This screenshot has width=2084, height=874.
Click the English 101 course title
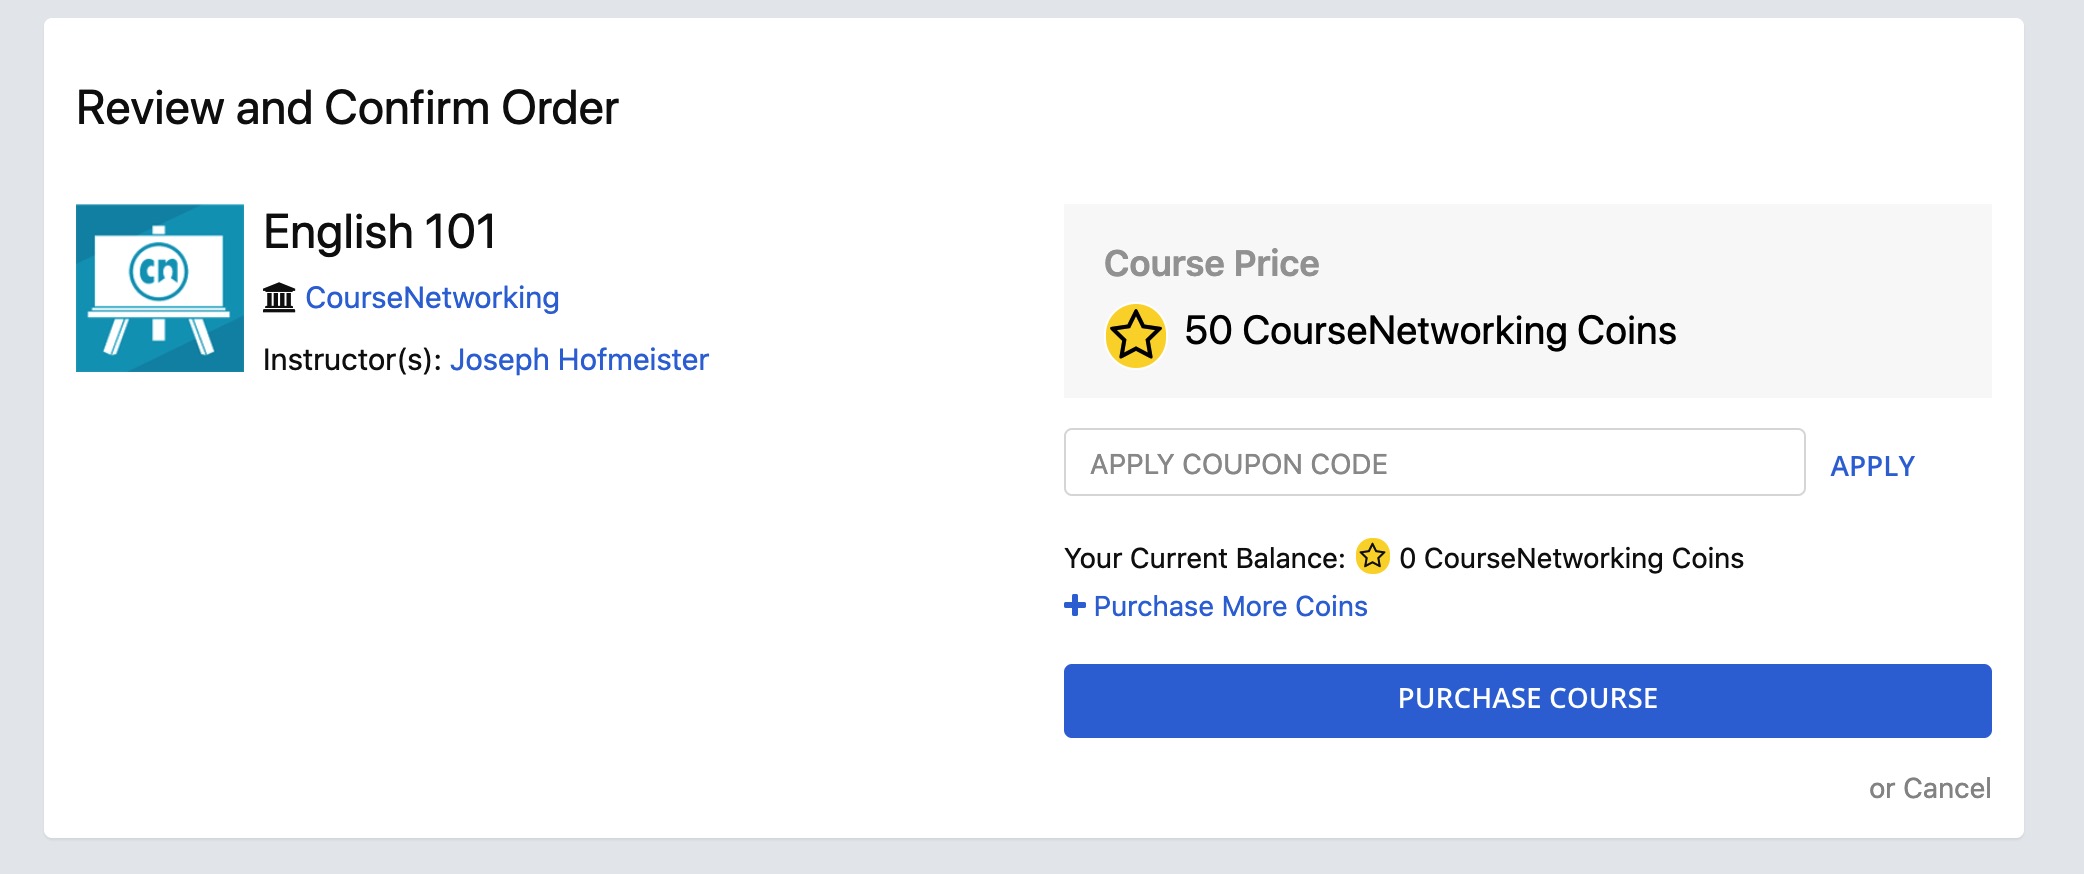(379, 232)
